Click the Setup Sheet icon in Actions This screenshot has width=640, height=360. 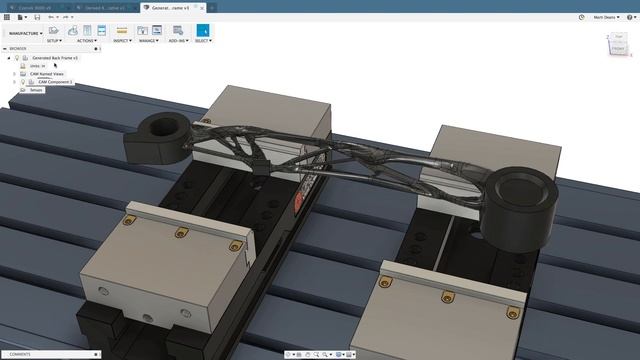click(x=102, y=31)
